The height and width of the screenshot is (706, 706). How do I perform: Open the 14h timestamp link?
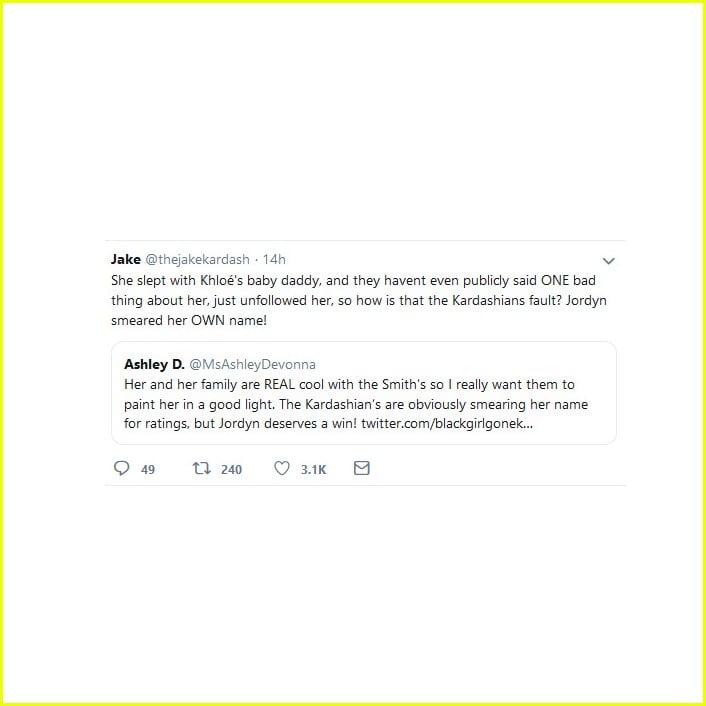click(x=274, y=259)
